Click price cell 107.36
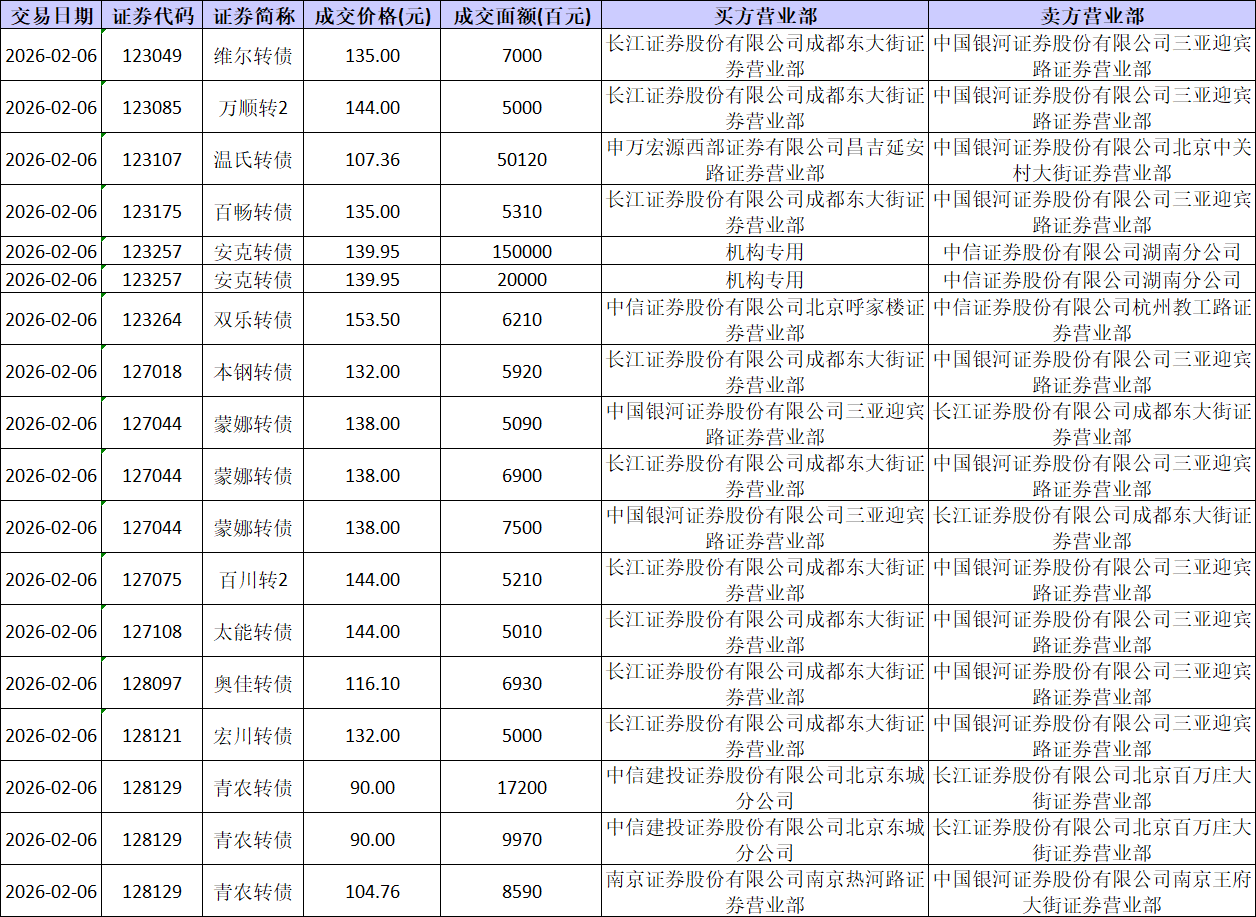 pyautogui.click(x=372, y=160)
